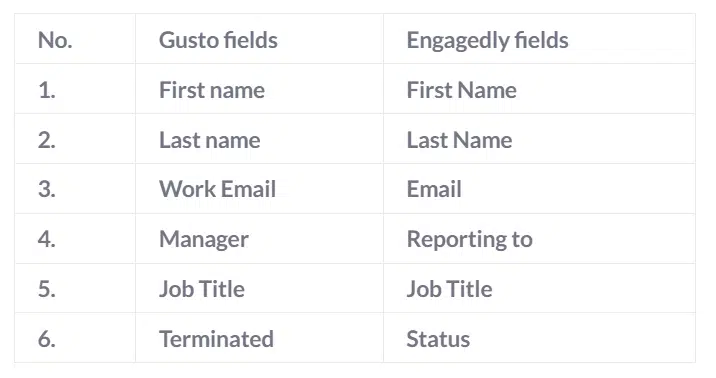Select row number '4.' cell

click(x=75, y=238)
